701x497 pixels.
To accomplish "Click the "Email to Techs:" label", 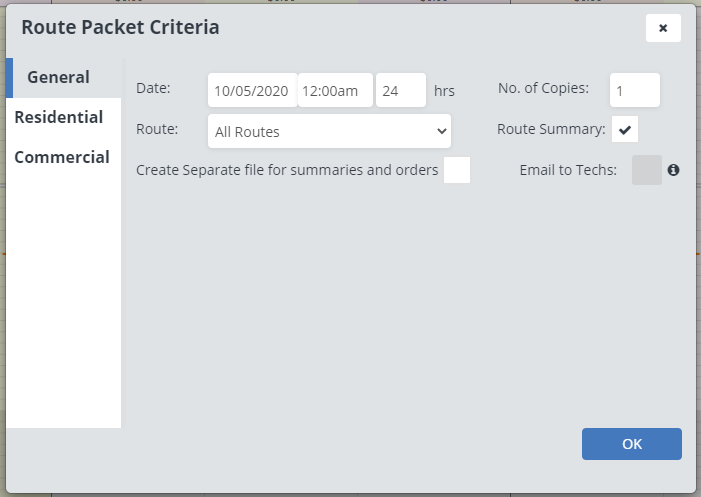I will pos(568,170).
